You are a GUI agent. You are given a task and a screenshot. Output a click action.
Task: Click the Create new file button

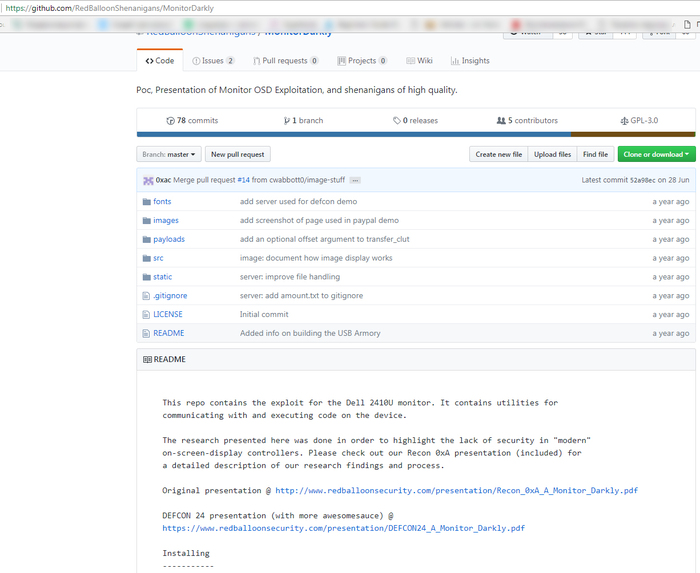tap(498, 154)
